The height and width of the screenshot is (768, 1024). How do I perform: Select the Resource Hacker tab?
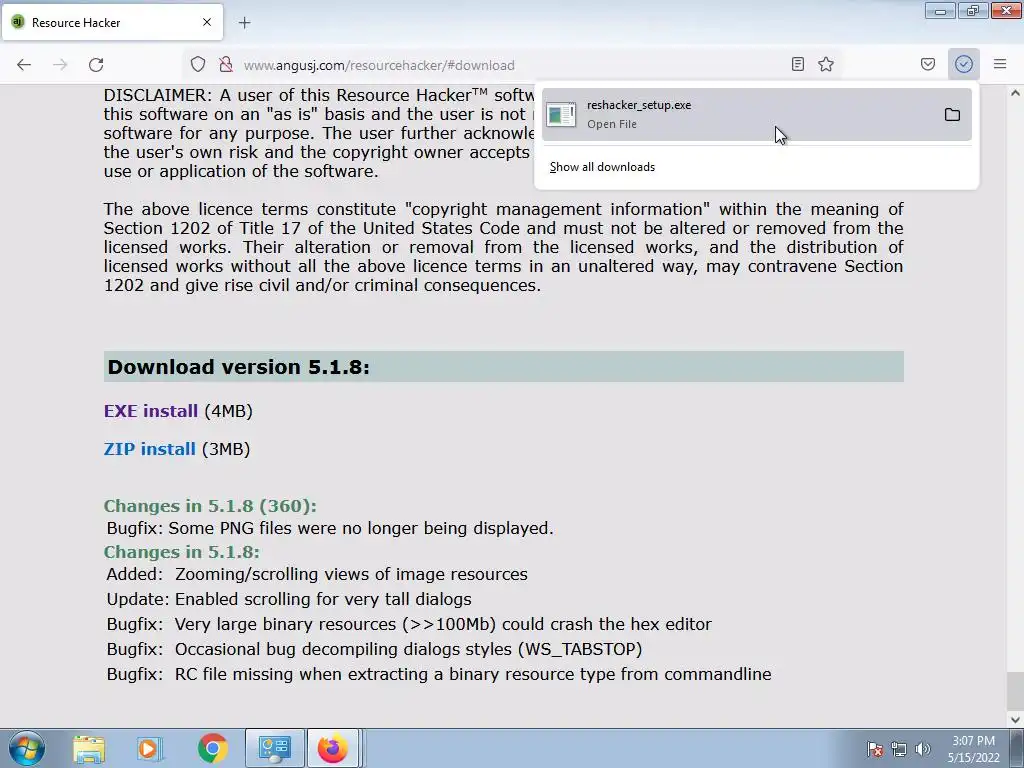(112, 22)
